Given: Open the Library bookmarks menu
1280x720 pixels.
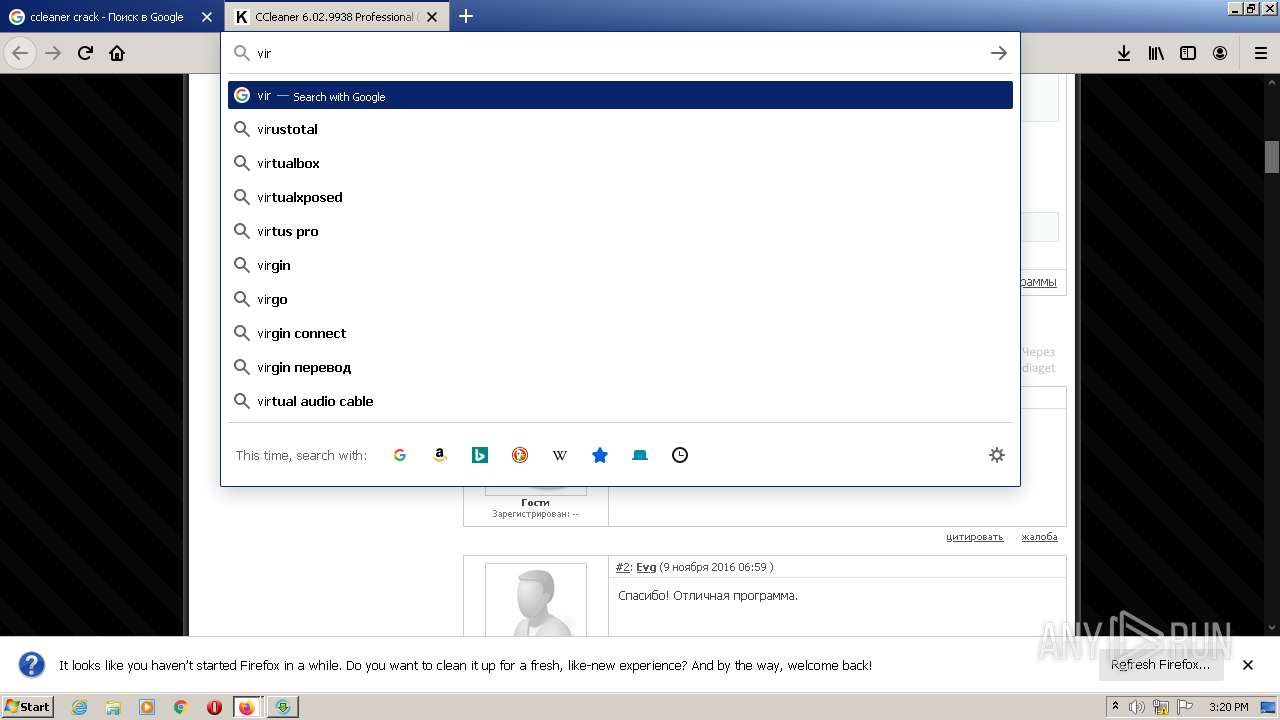Looking at the screenshot, I should [1156, 53].
